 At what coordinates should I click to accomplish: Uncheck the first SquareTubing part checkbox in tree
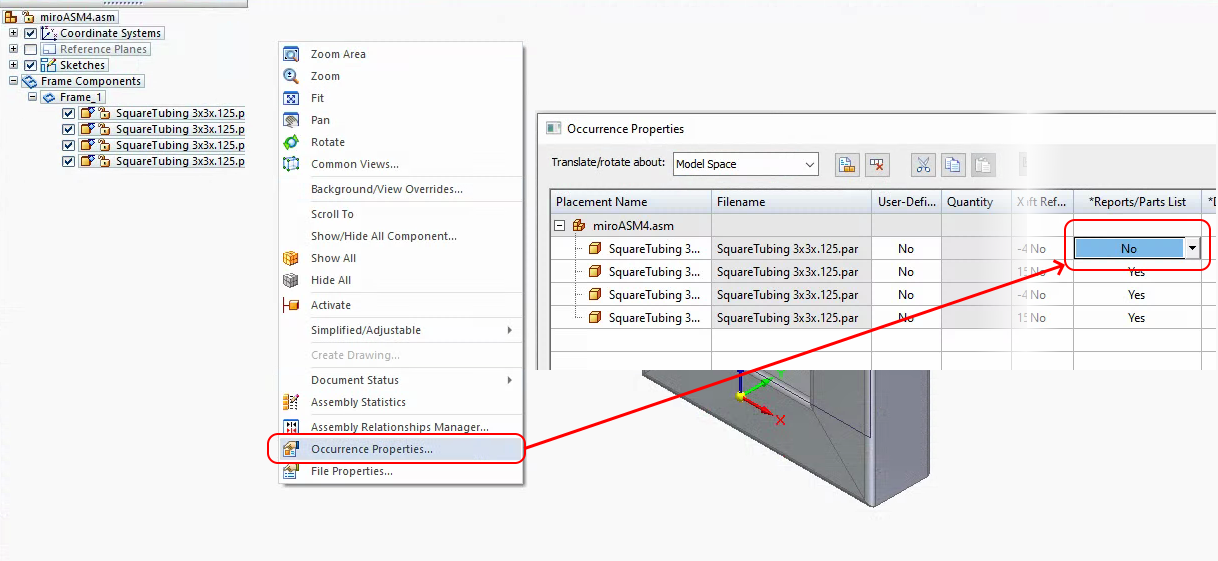[68, 113]
